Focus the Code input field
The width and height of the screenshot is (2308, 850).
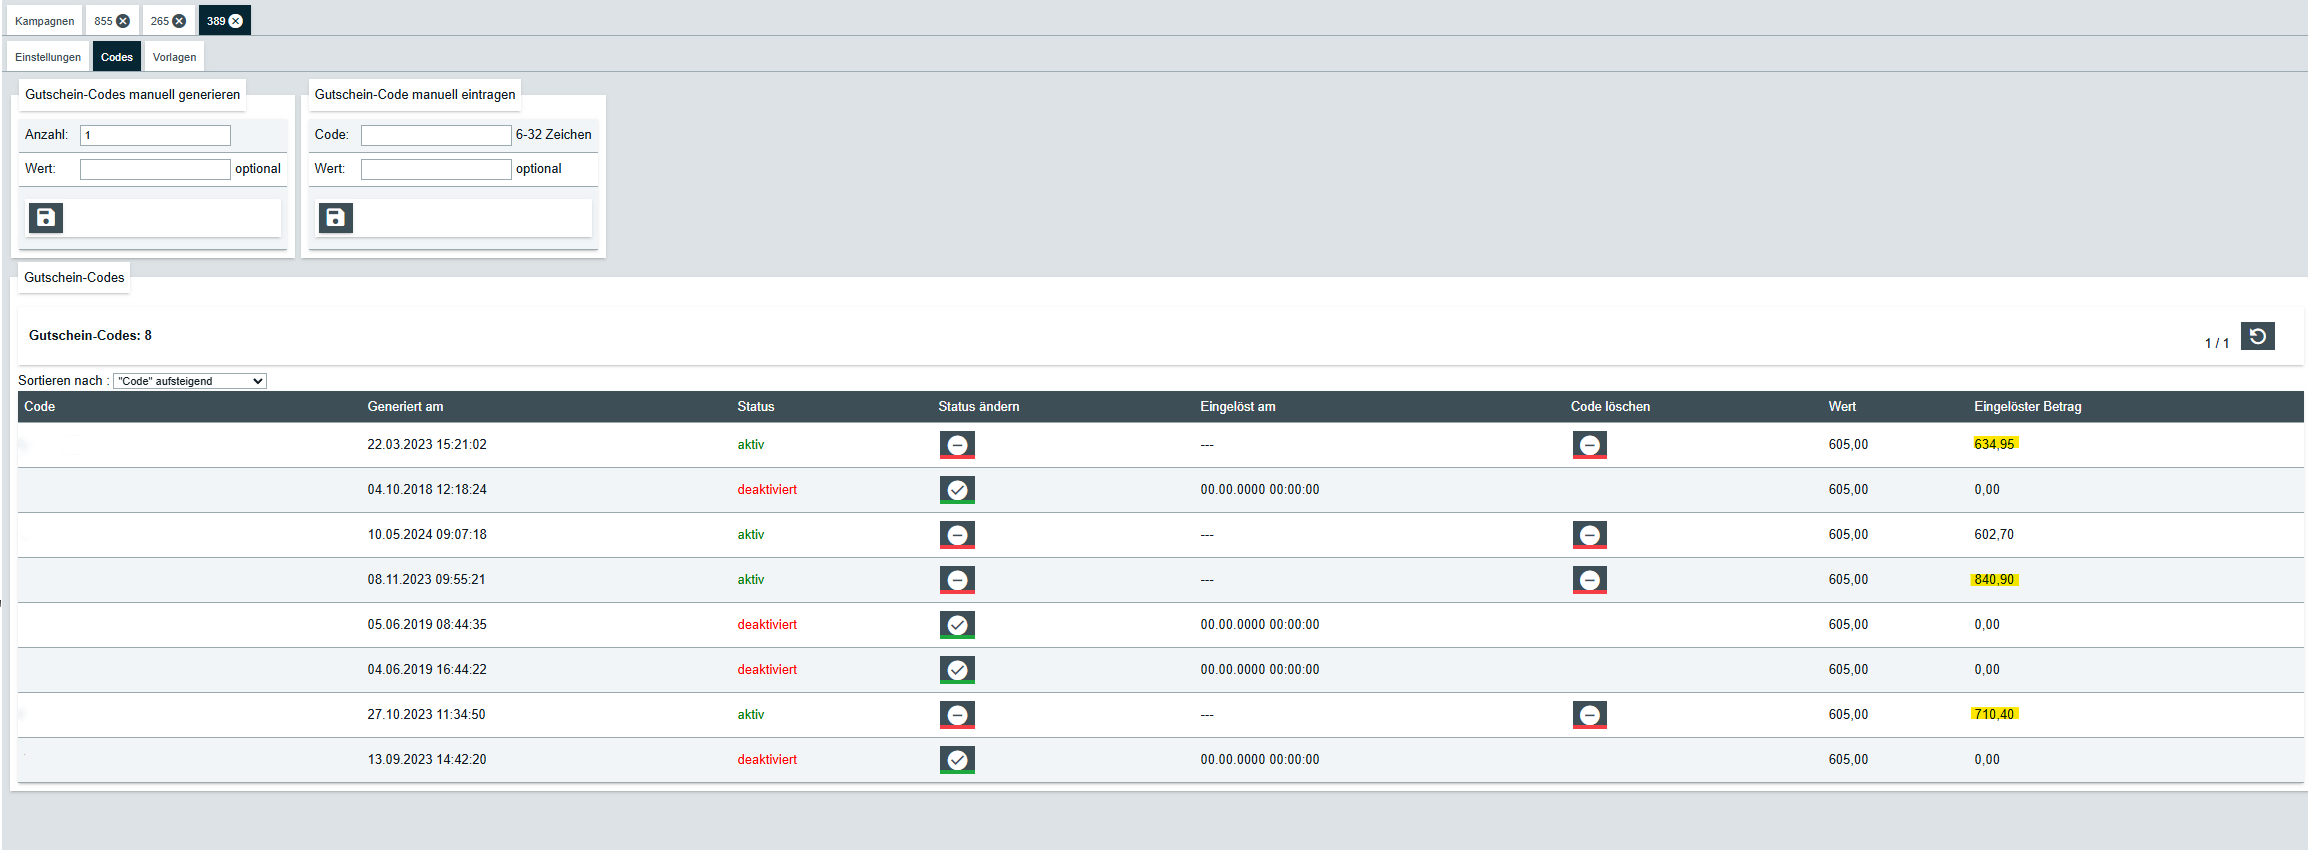[436, 135]
